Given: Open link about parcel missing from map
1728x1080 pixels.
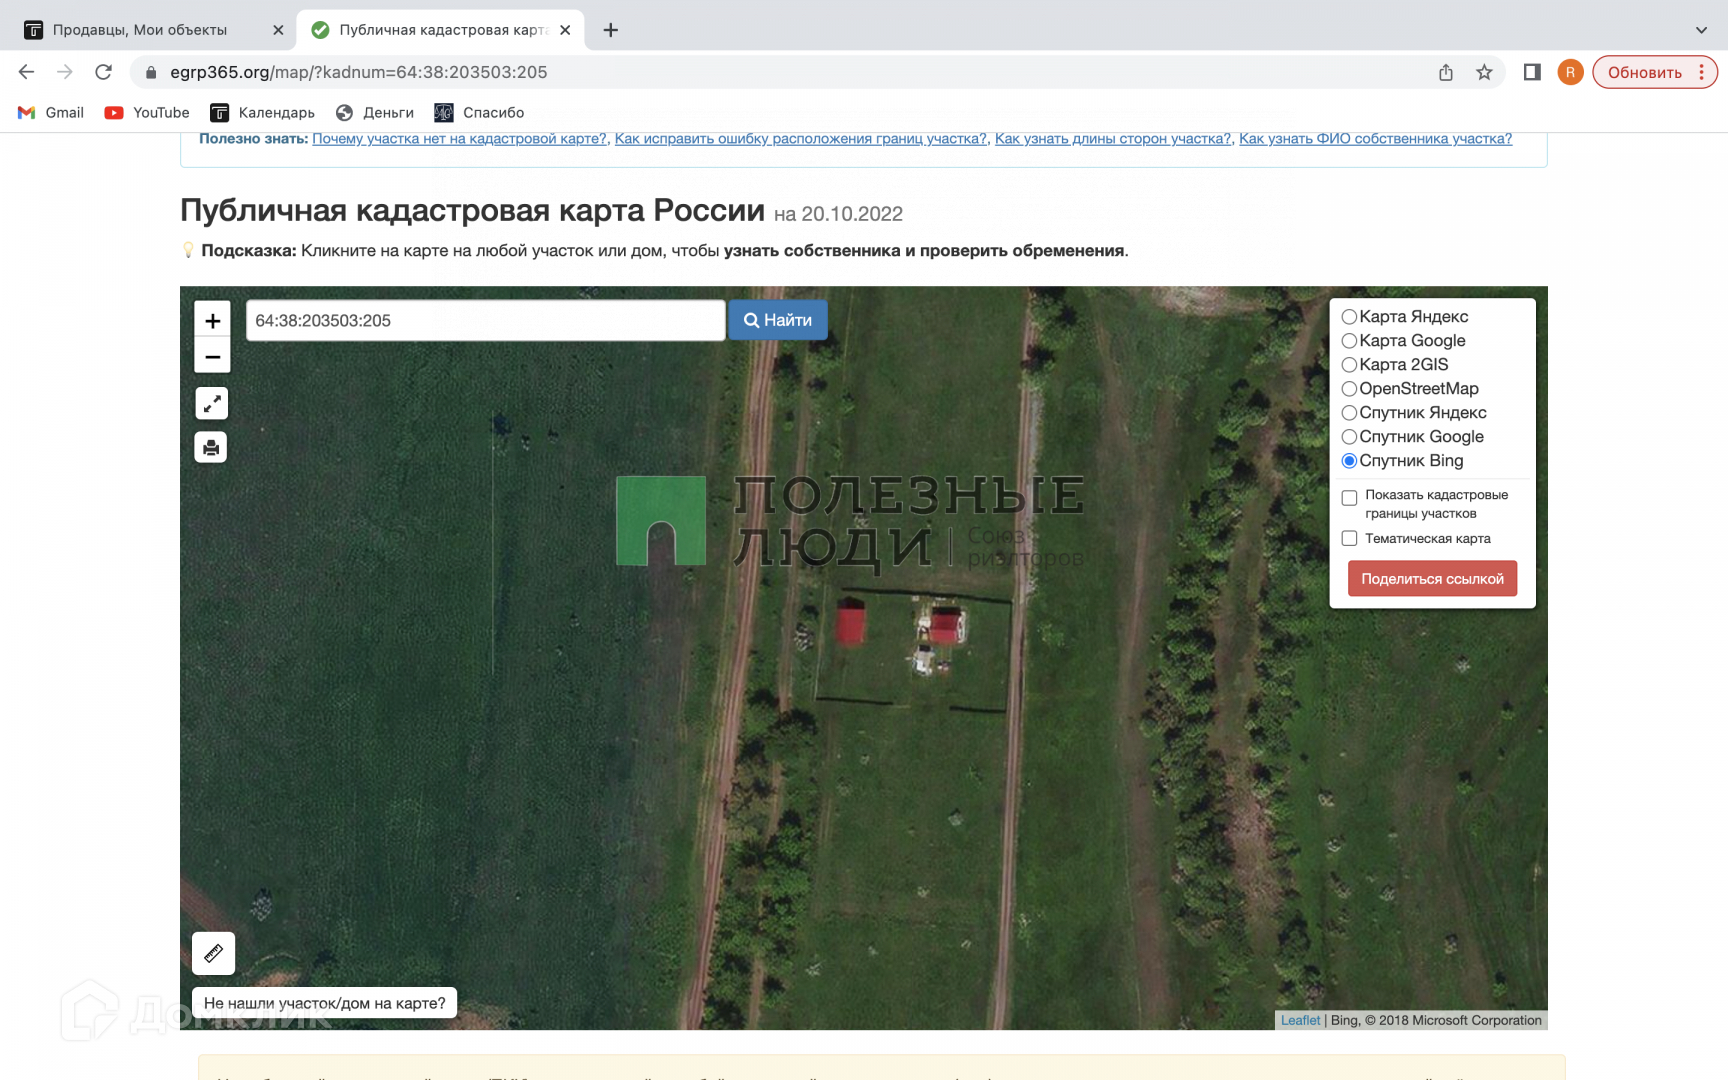Looking at the screenshot, I should click(459, 139).
